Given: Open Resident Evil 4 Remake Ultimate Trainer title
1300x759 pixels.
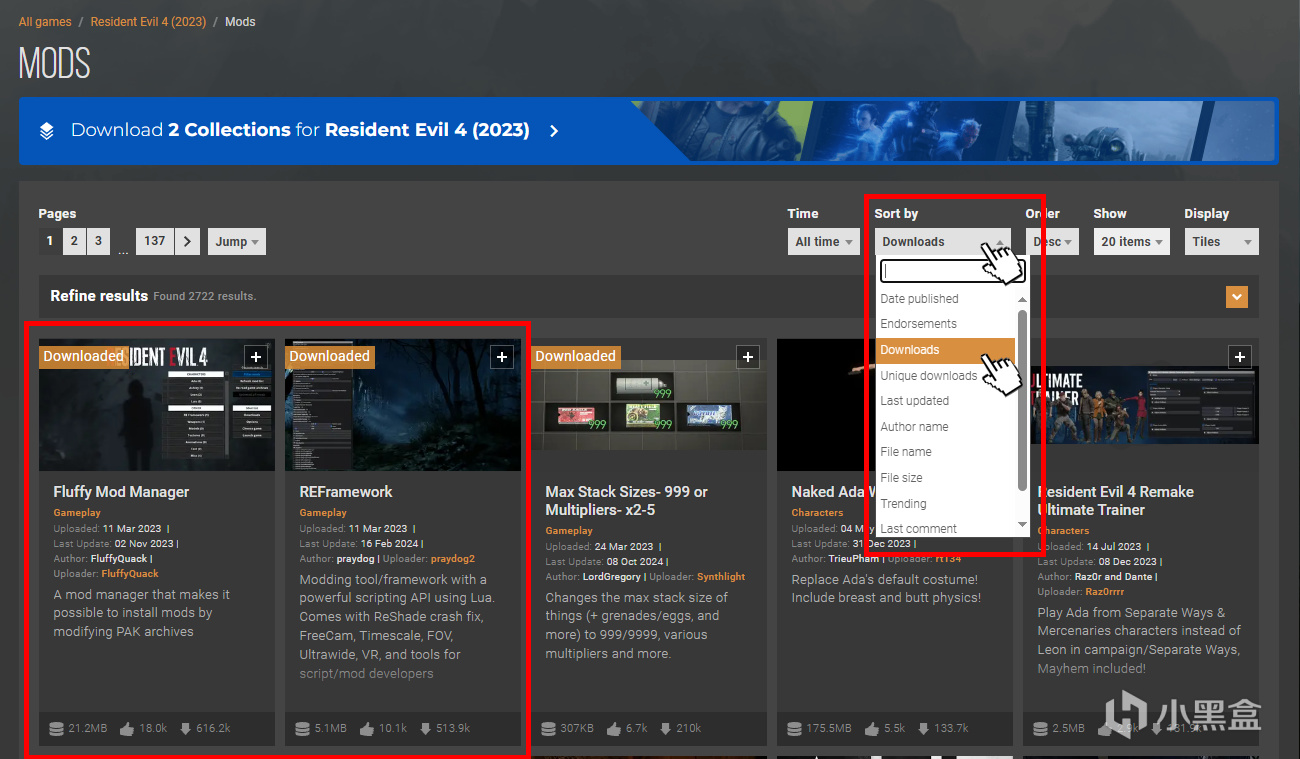Looking at the screenshot, I should 1115,501.
